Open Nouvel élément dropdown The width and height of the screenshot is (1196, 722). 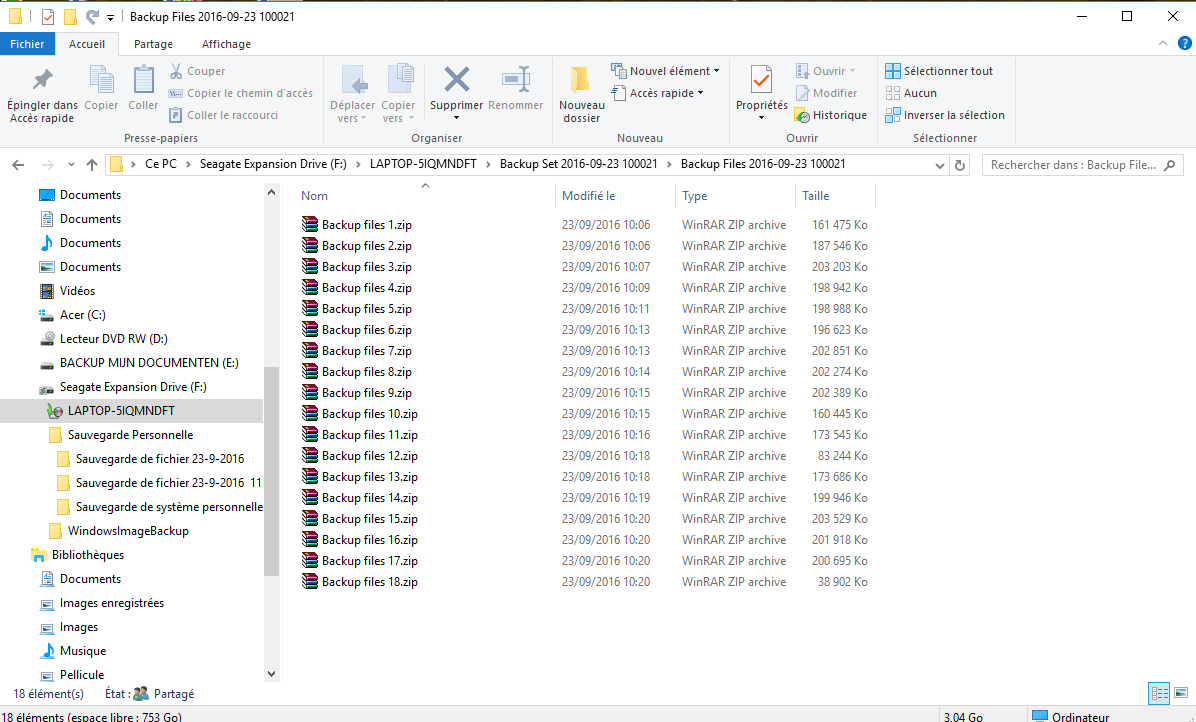coord(665,71)
